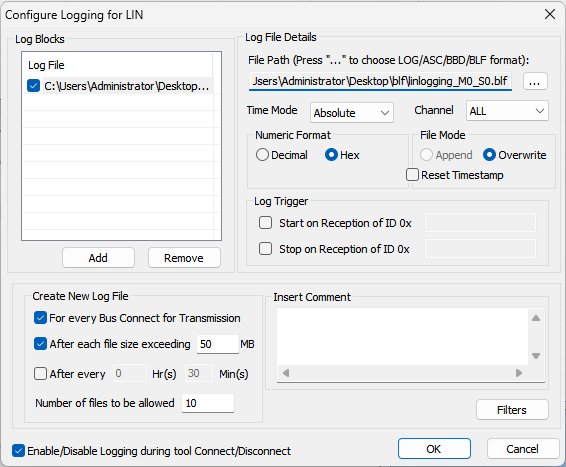
Task: Click the scroll down arrow in Insert Comment
Action: tap(536, 356)
